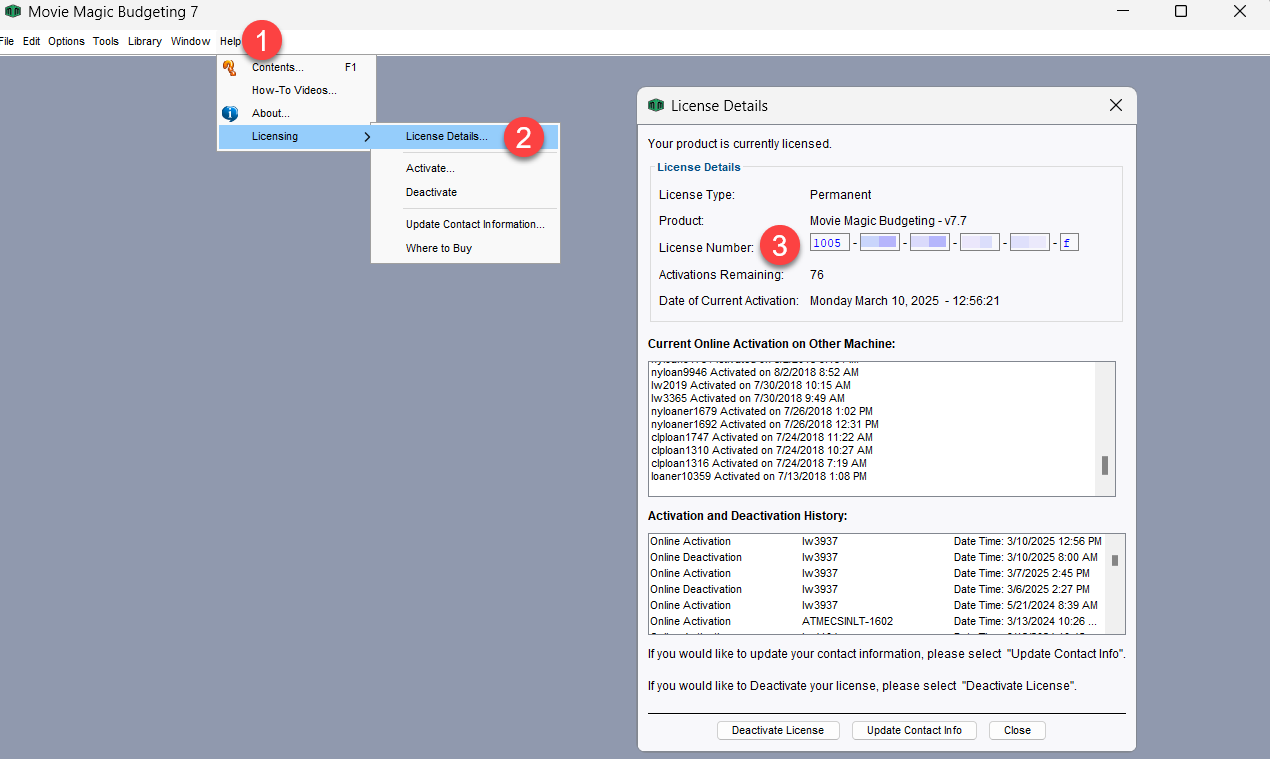Select history row dated 3/10/2025 12:56 PM
This screenshot has width=1270, height=759.
point(877,541)
